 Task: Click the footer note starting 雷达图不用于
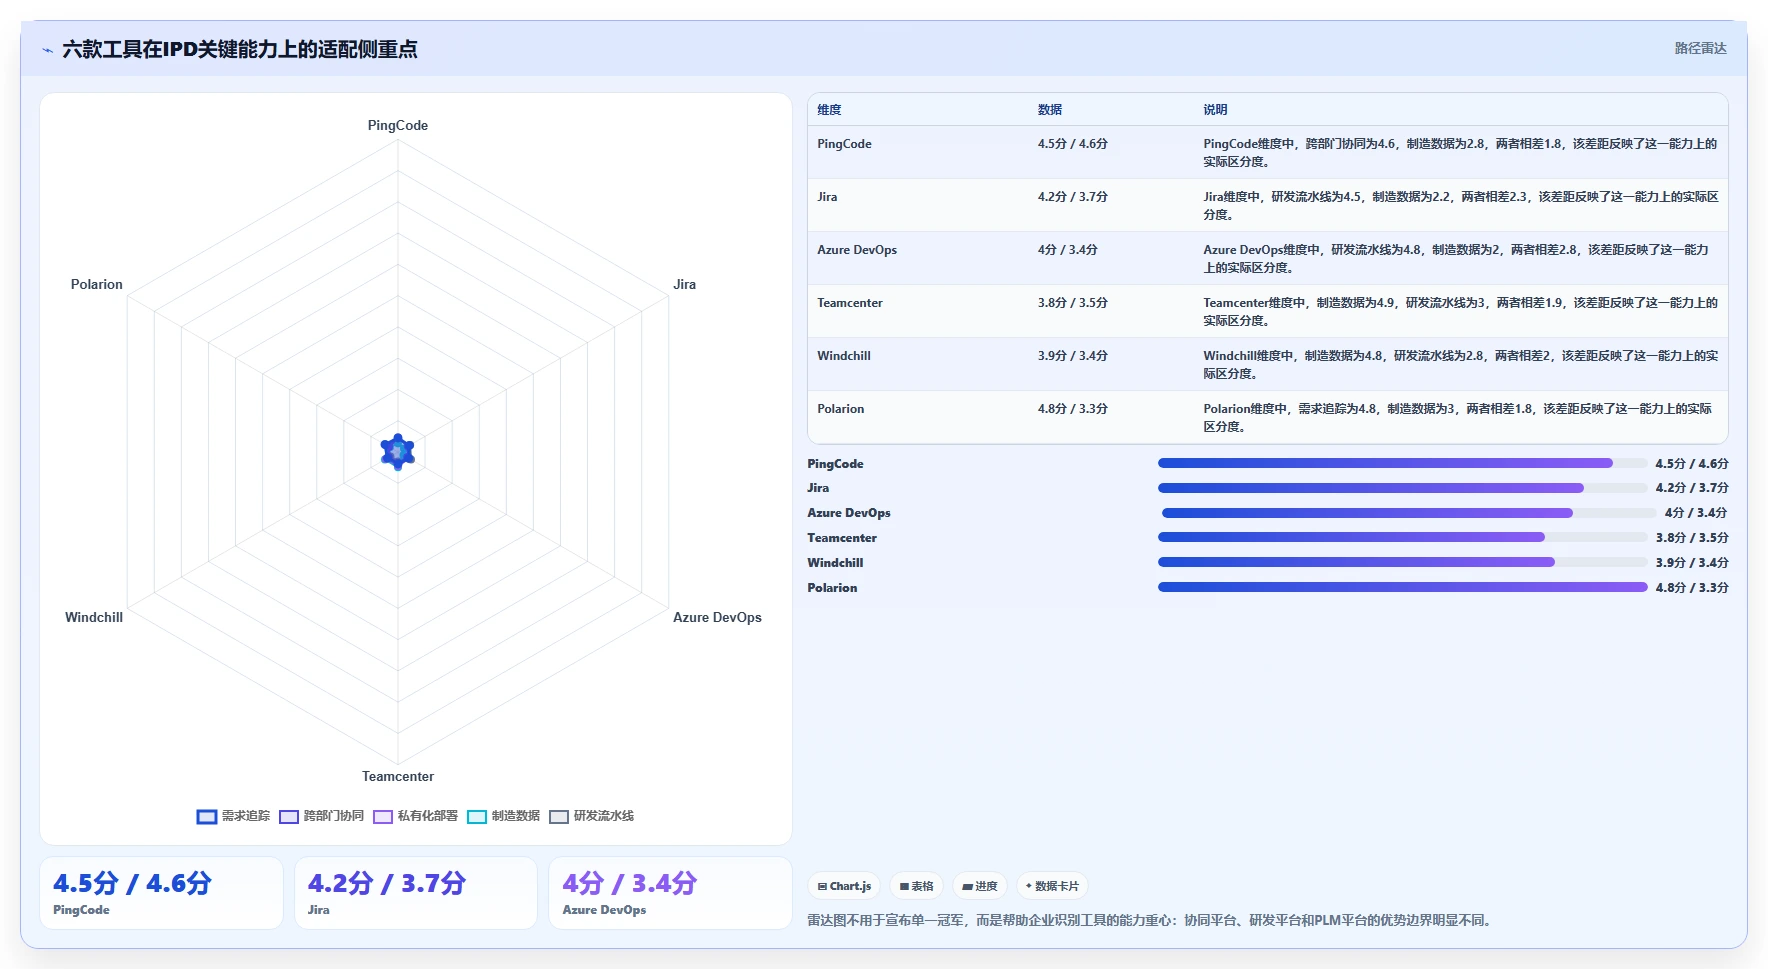(1152, 920)
